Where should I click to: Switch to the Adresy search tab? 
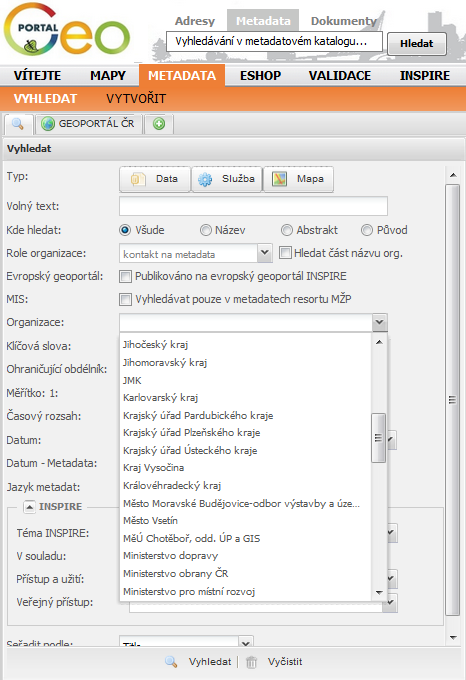click(x=195, y=21)
